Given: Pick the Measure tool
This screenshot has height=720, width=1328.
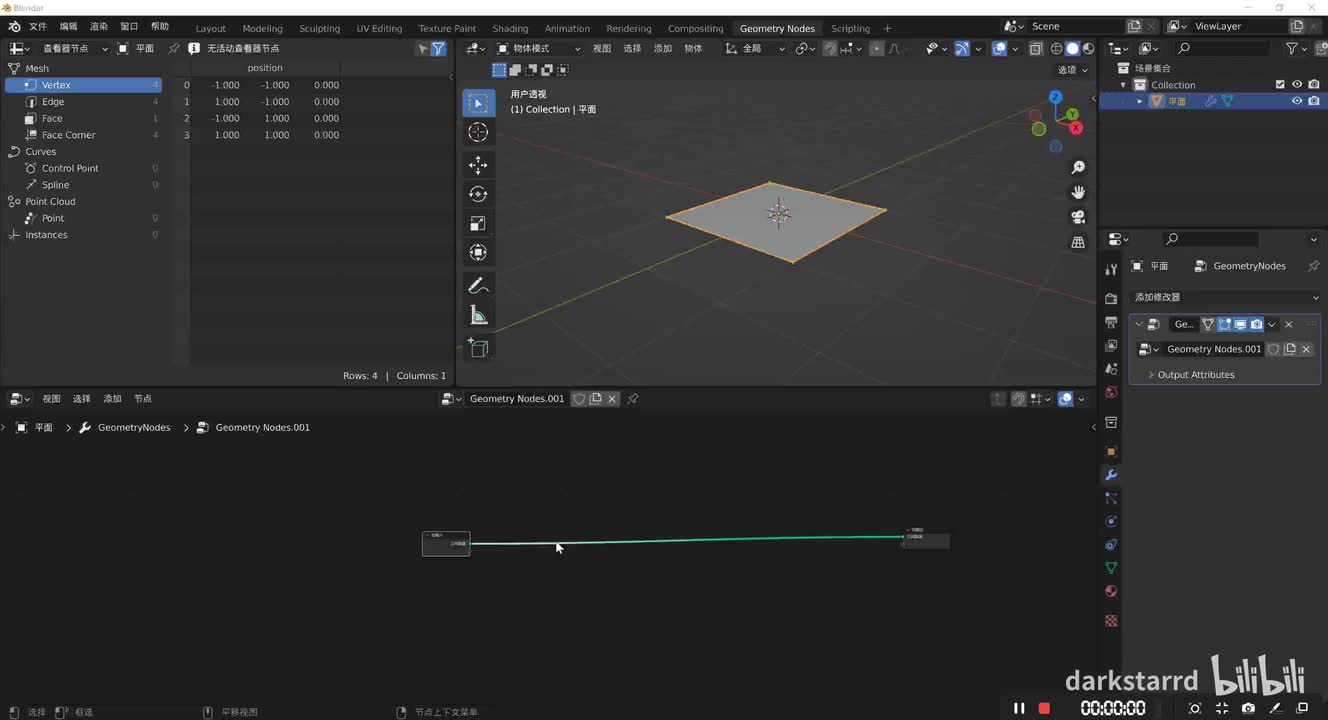Looking at the screenshot, I should (x=478, y=315).
